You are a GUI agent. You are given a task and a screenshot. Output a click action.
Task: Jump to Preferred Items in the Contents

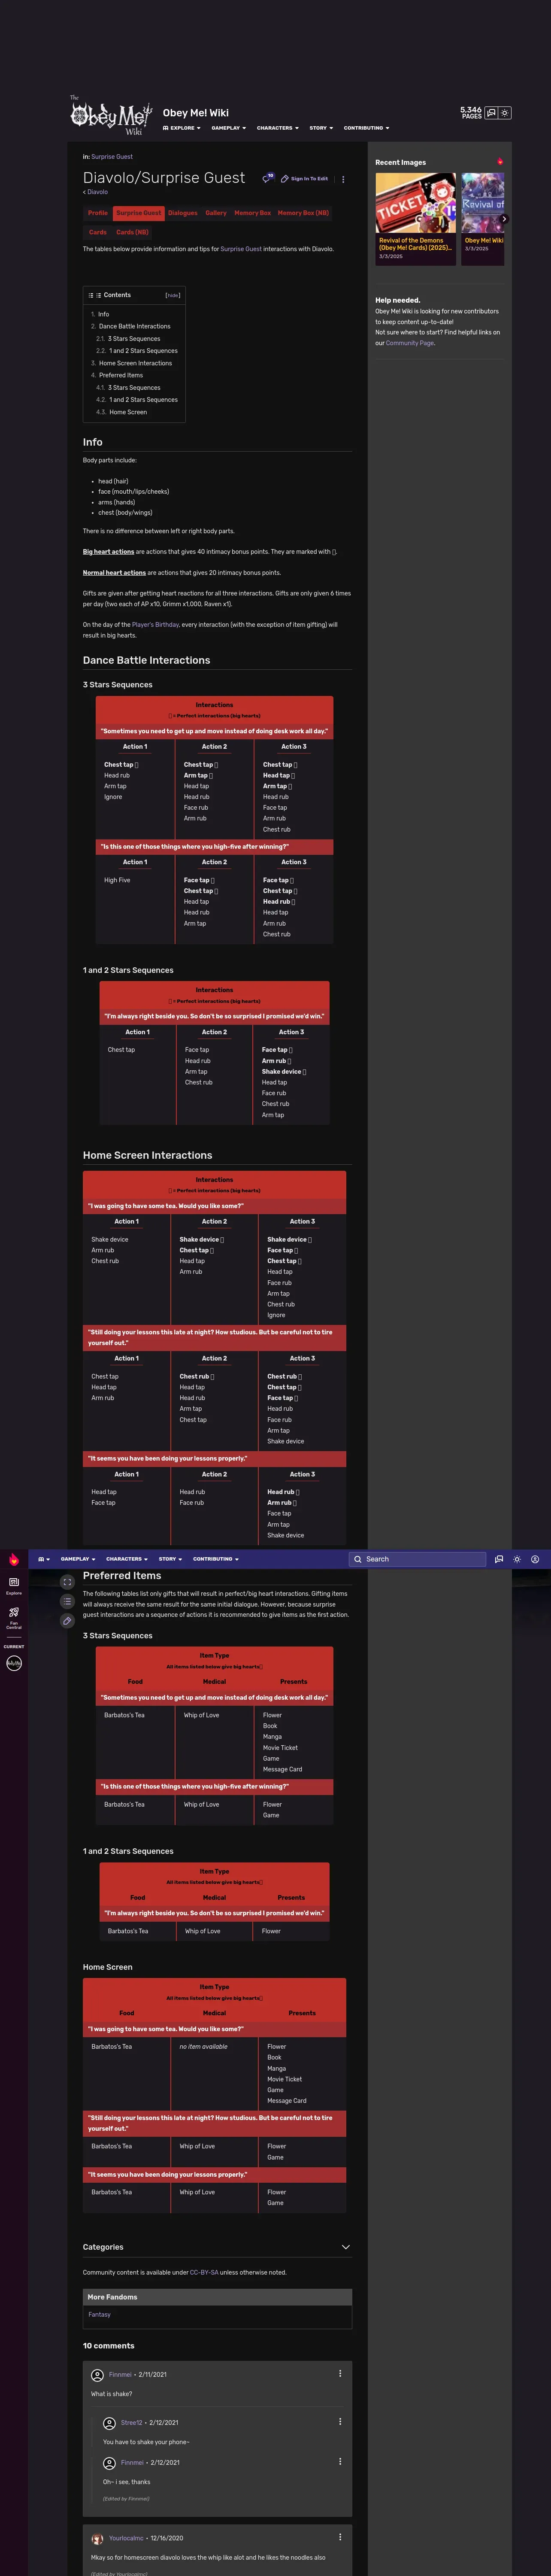[120, 375]
